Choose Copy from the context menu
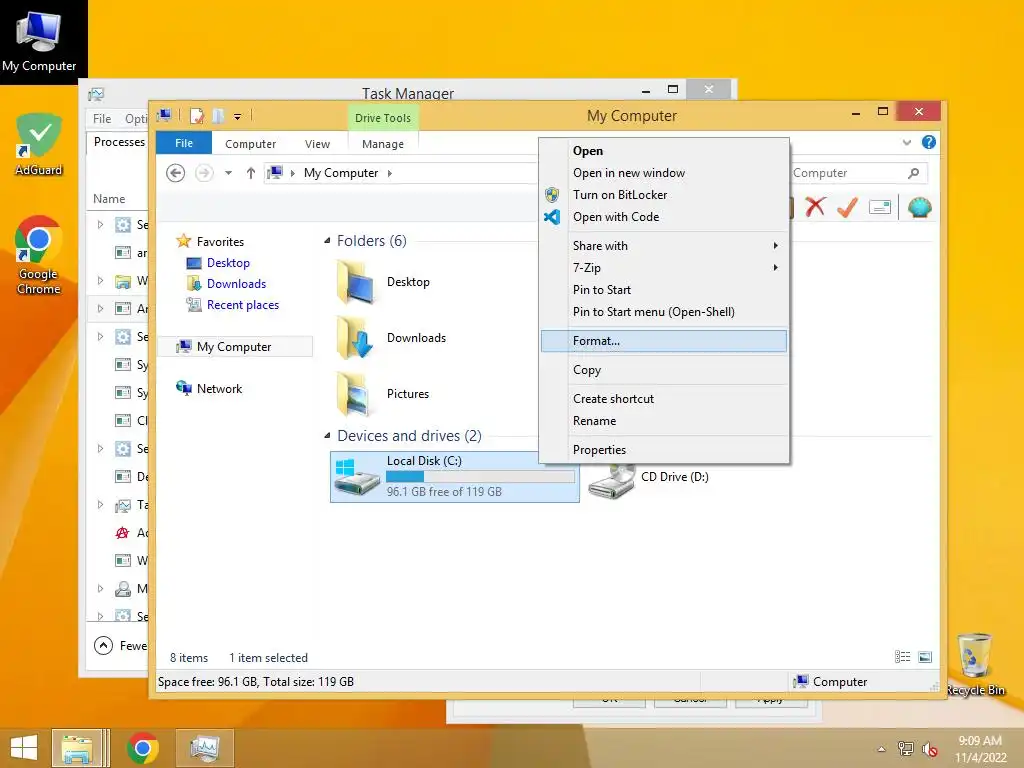The image size is (1024, 768). coord(664,370)
